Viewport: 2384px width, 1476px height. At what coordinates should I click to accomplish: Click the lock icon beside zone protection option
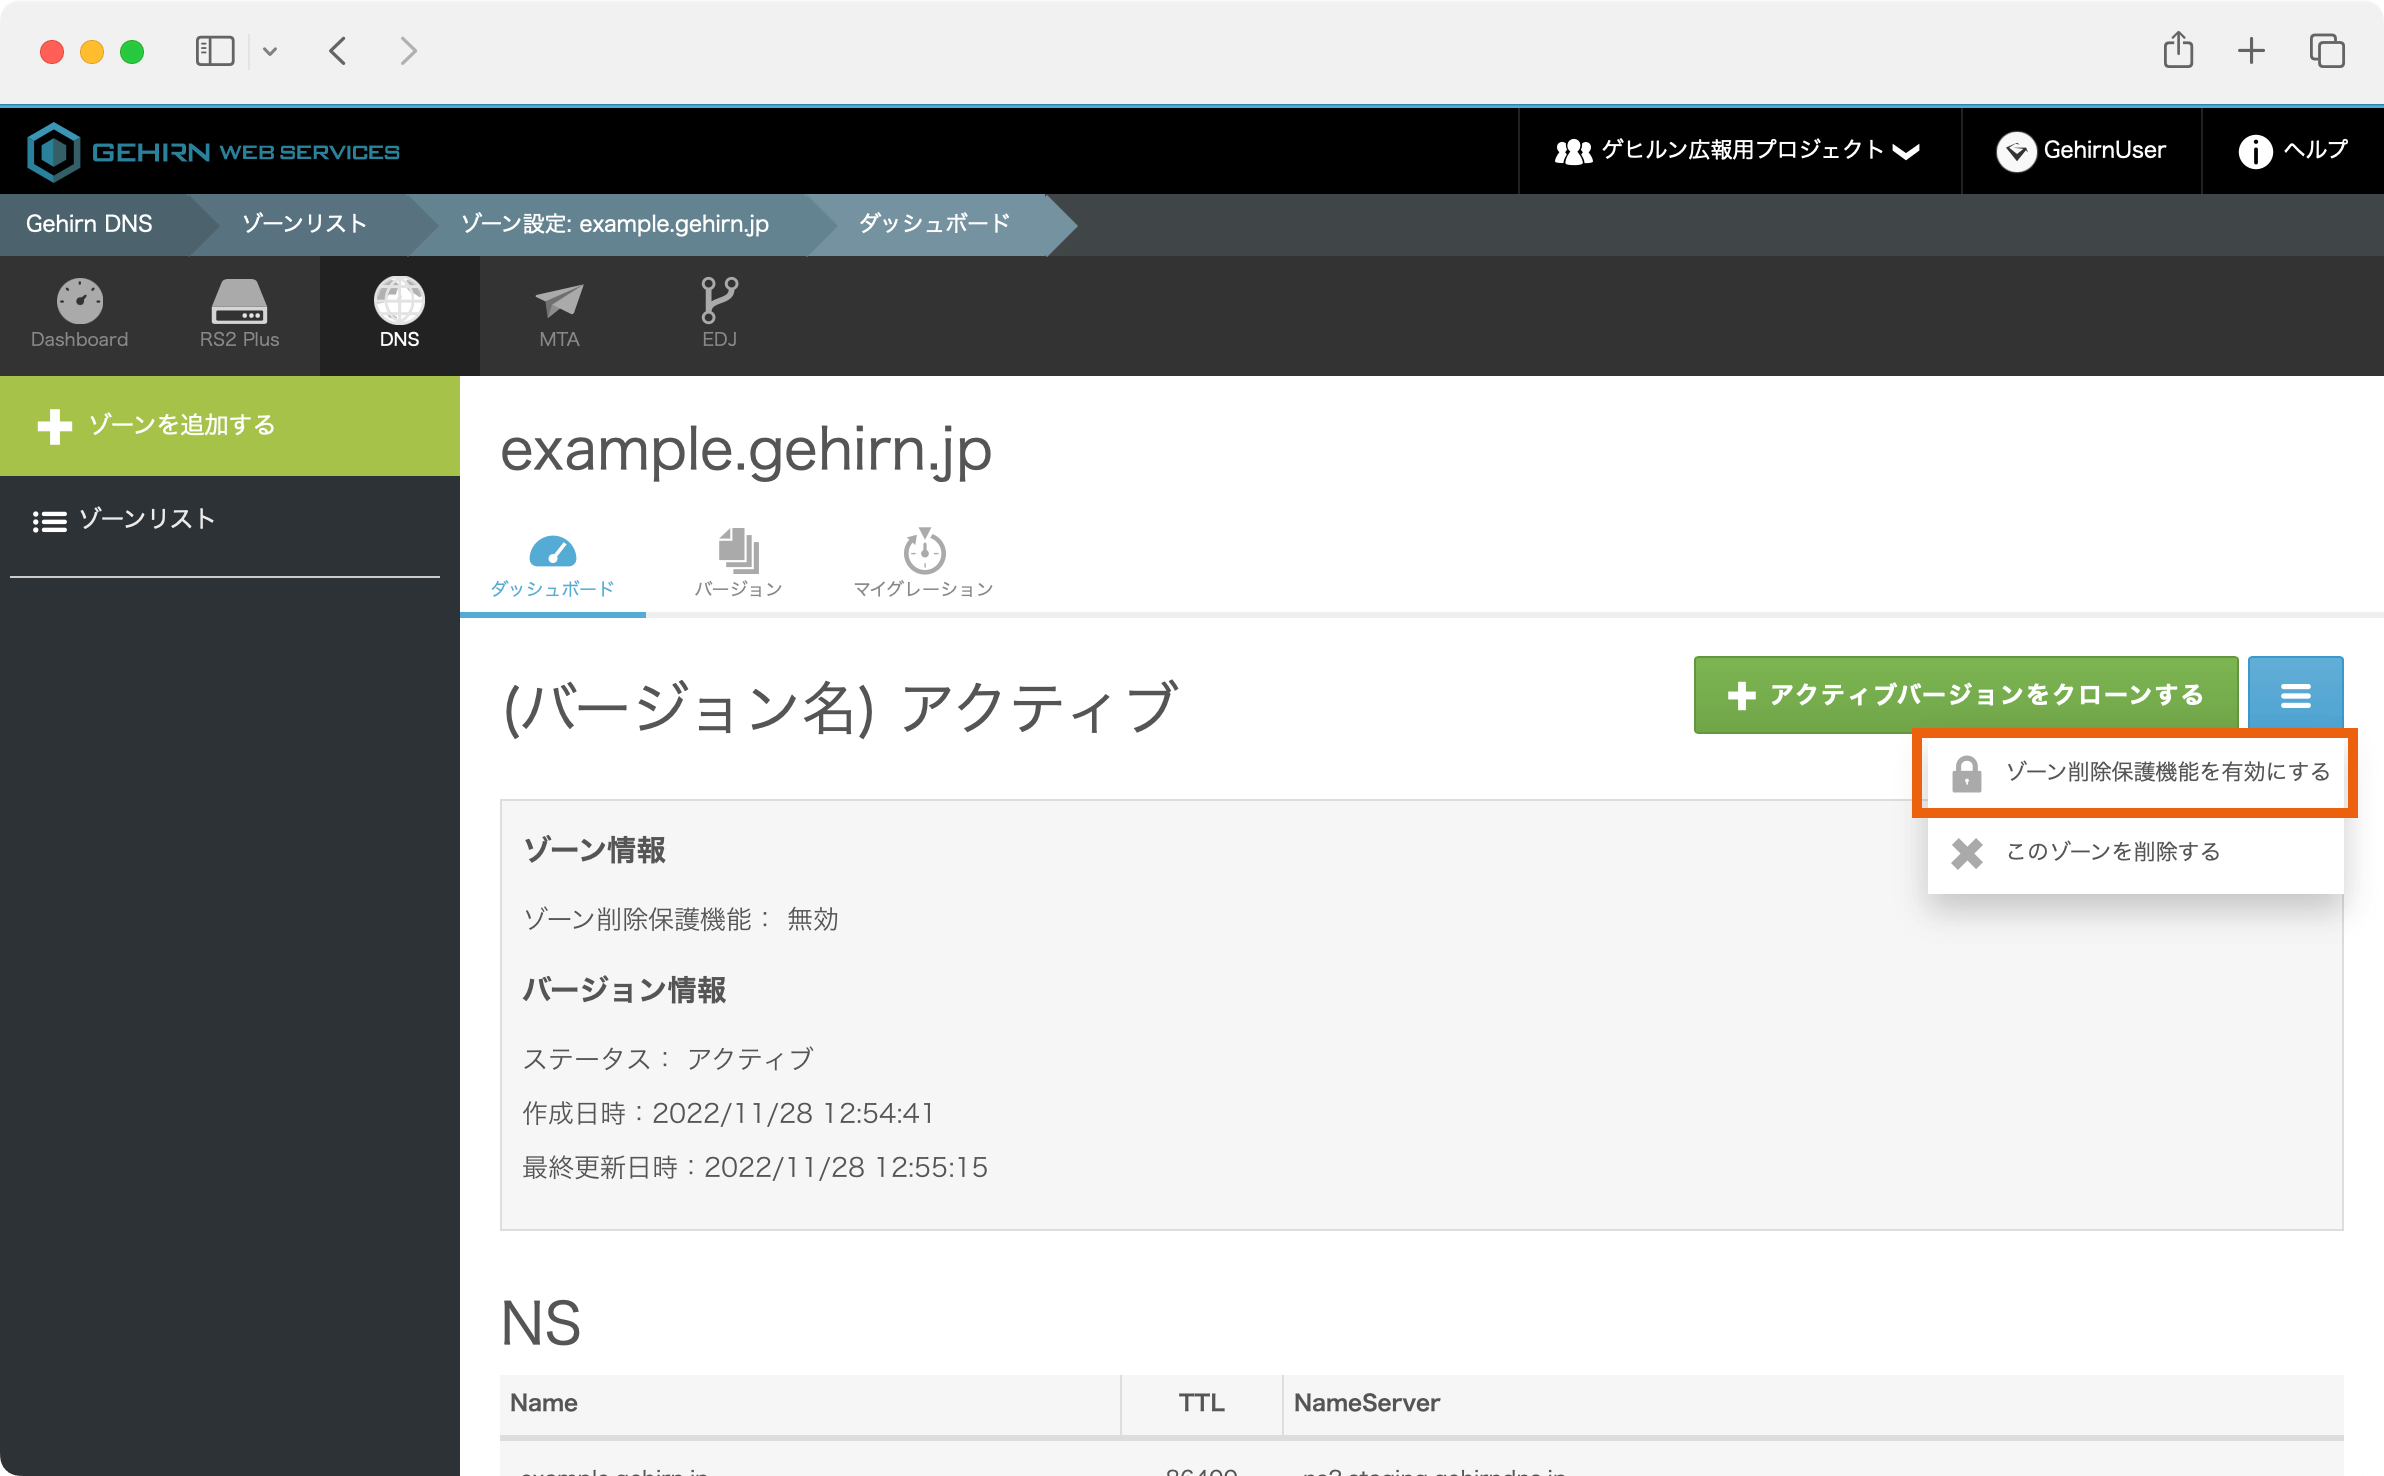(x=1969, y=772)
